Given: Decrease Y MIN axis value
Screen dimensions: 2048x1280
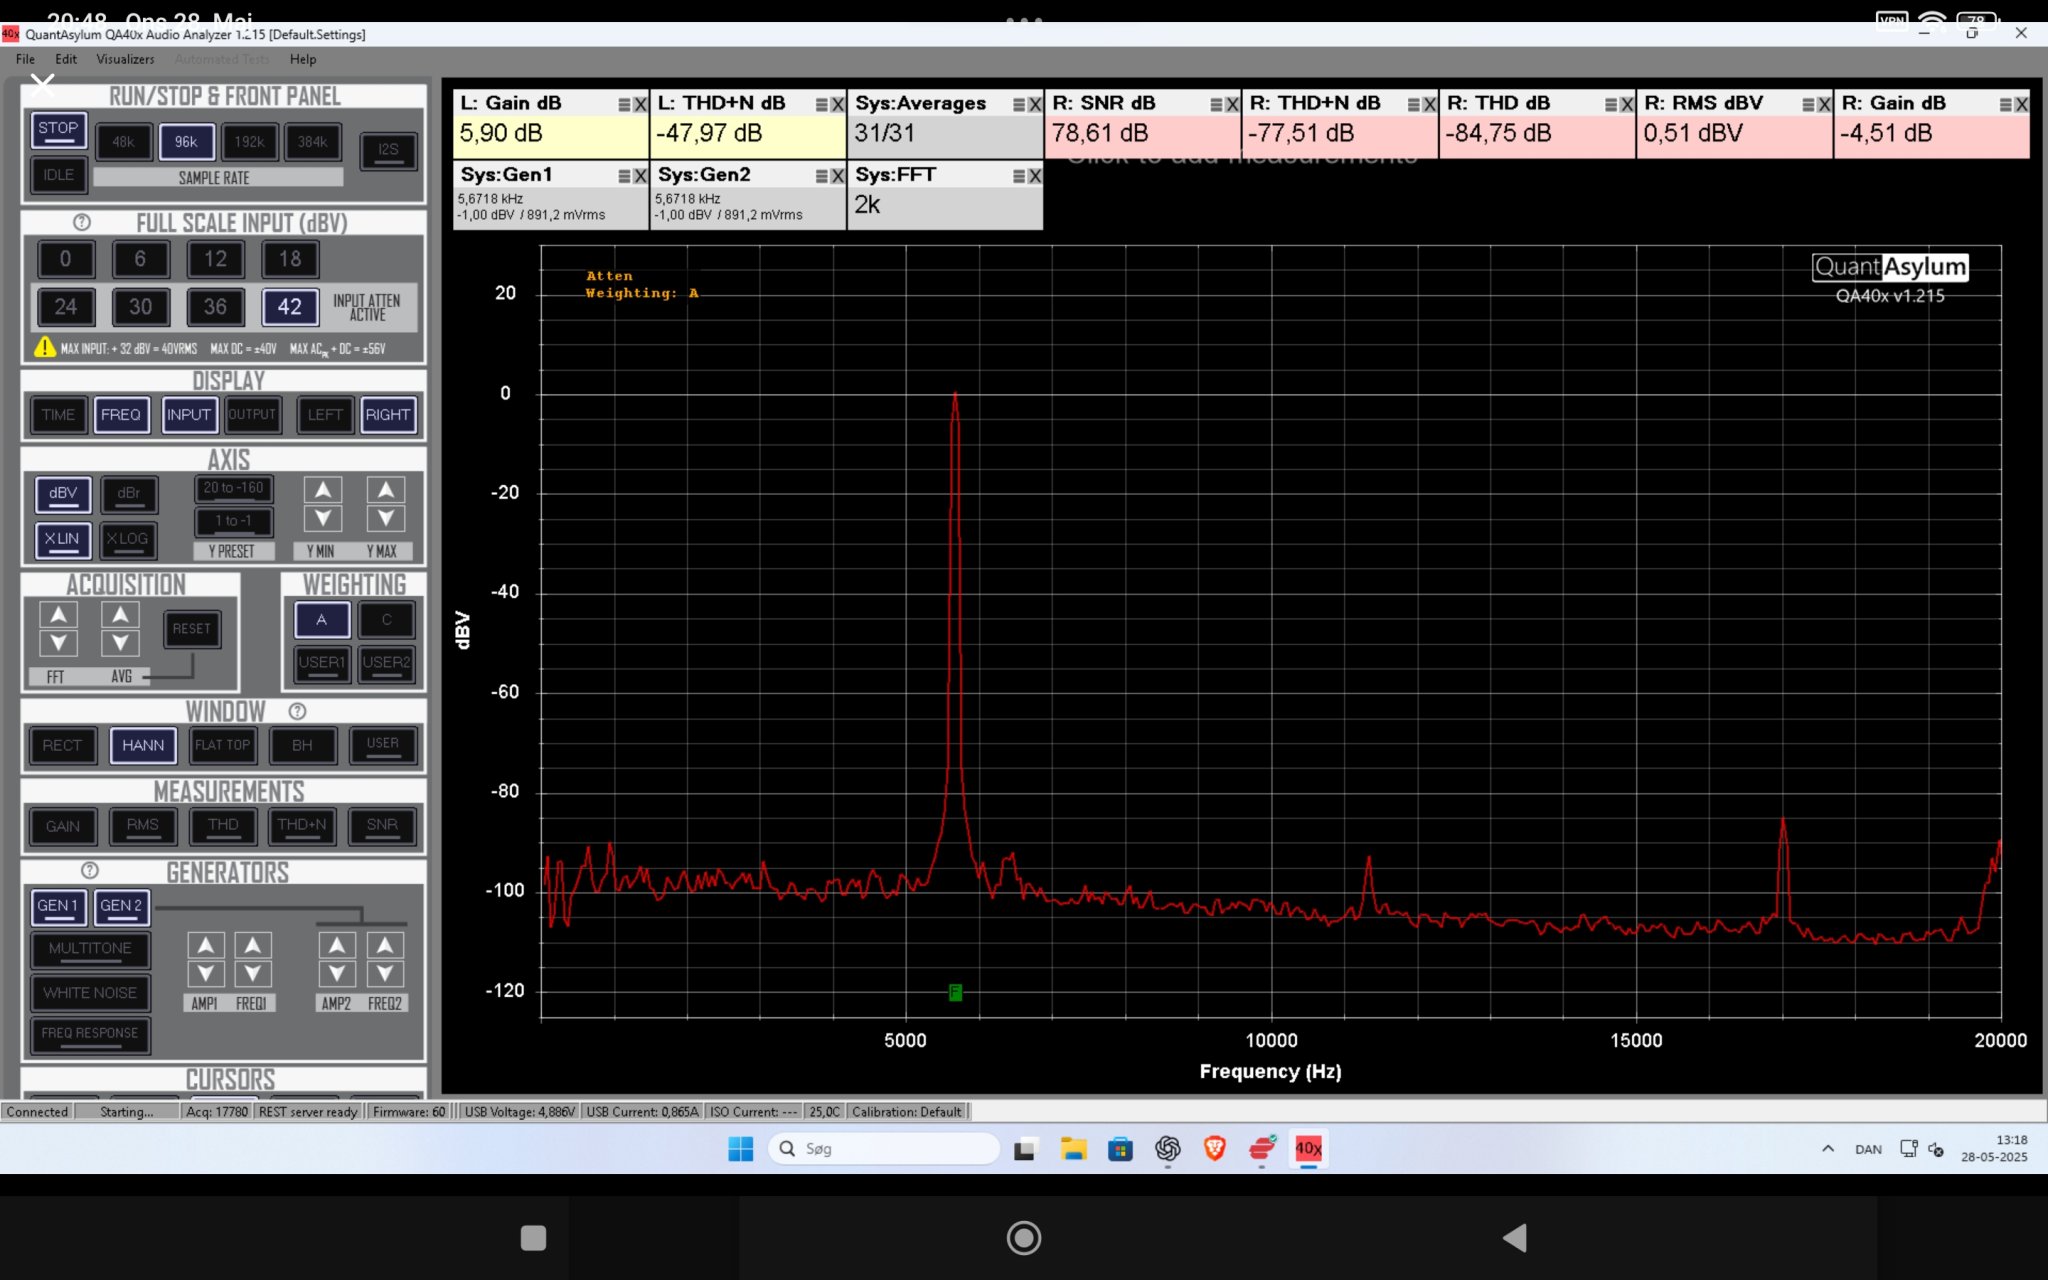Looking at the screenshot, I should (322, 518).
